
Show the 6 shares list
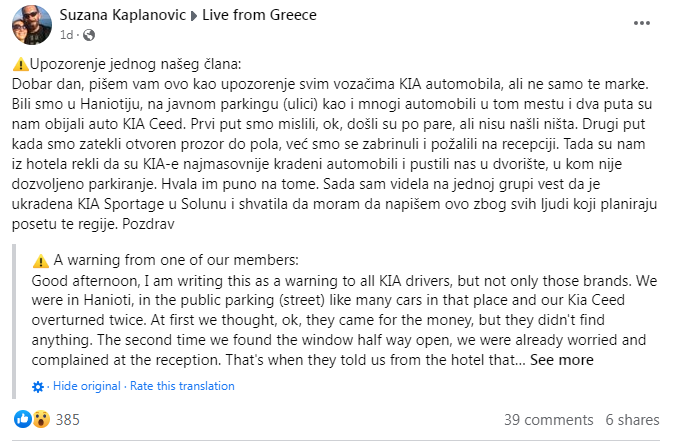coord(631,420)
